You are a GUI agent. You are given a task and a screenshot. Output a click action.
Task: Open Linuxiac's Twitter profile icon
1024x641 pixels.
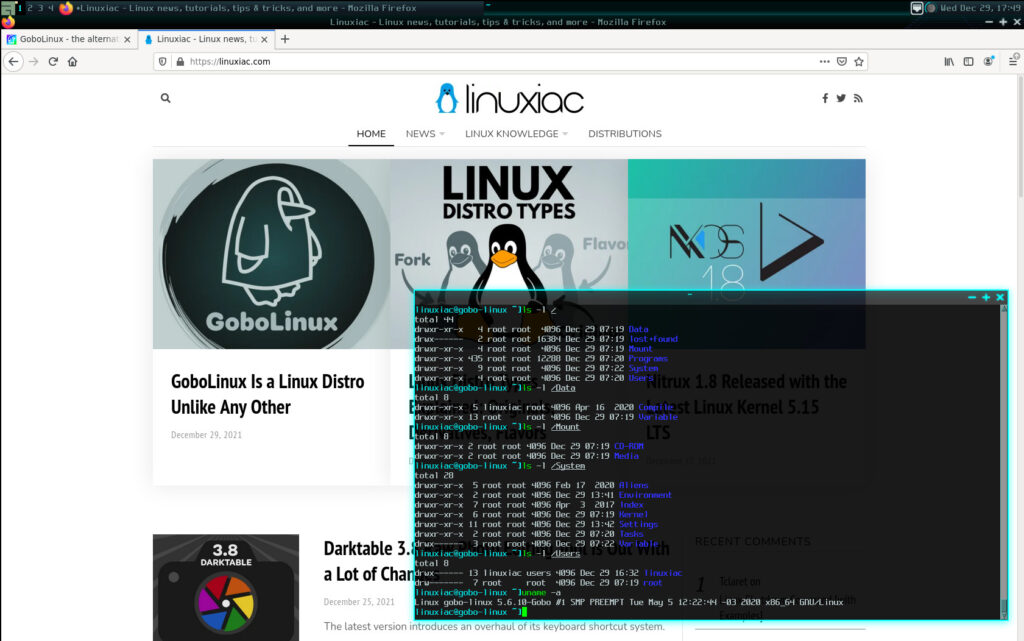point(841,98)
